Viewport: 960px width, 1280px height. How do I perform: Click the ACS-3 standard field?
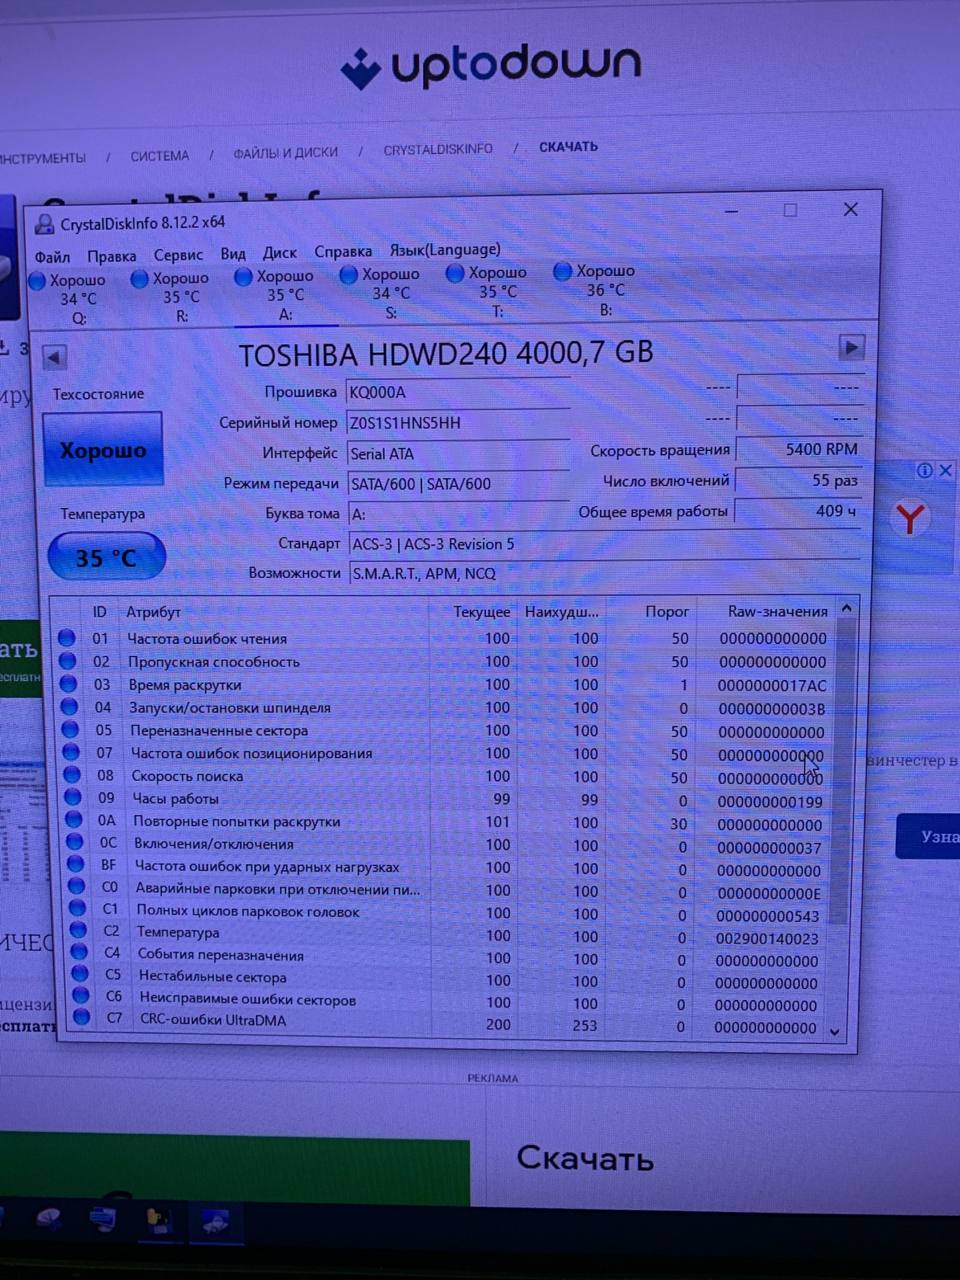(x=604, y=544)
